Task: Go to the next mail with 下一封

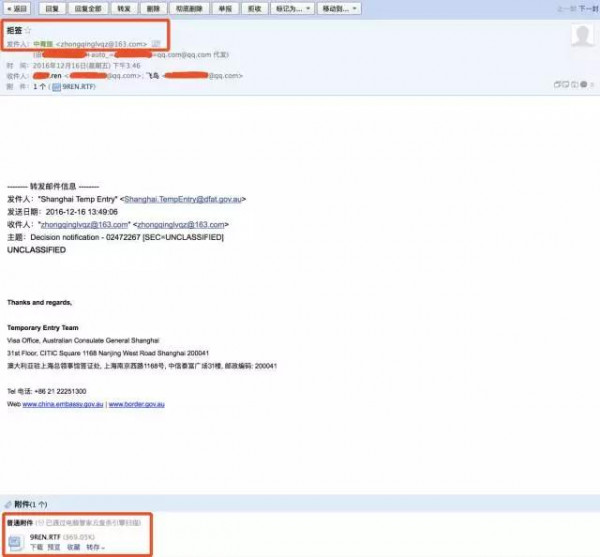Action: (589, 8)
